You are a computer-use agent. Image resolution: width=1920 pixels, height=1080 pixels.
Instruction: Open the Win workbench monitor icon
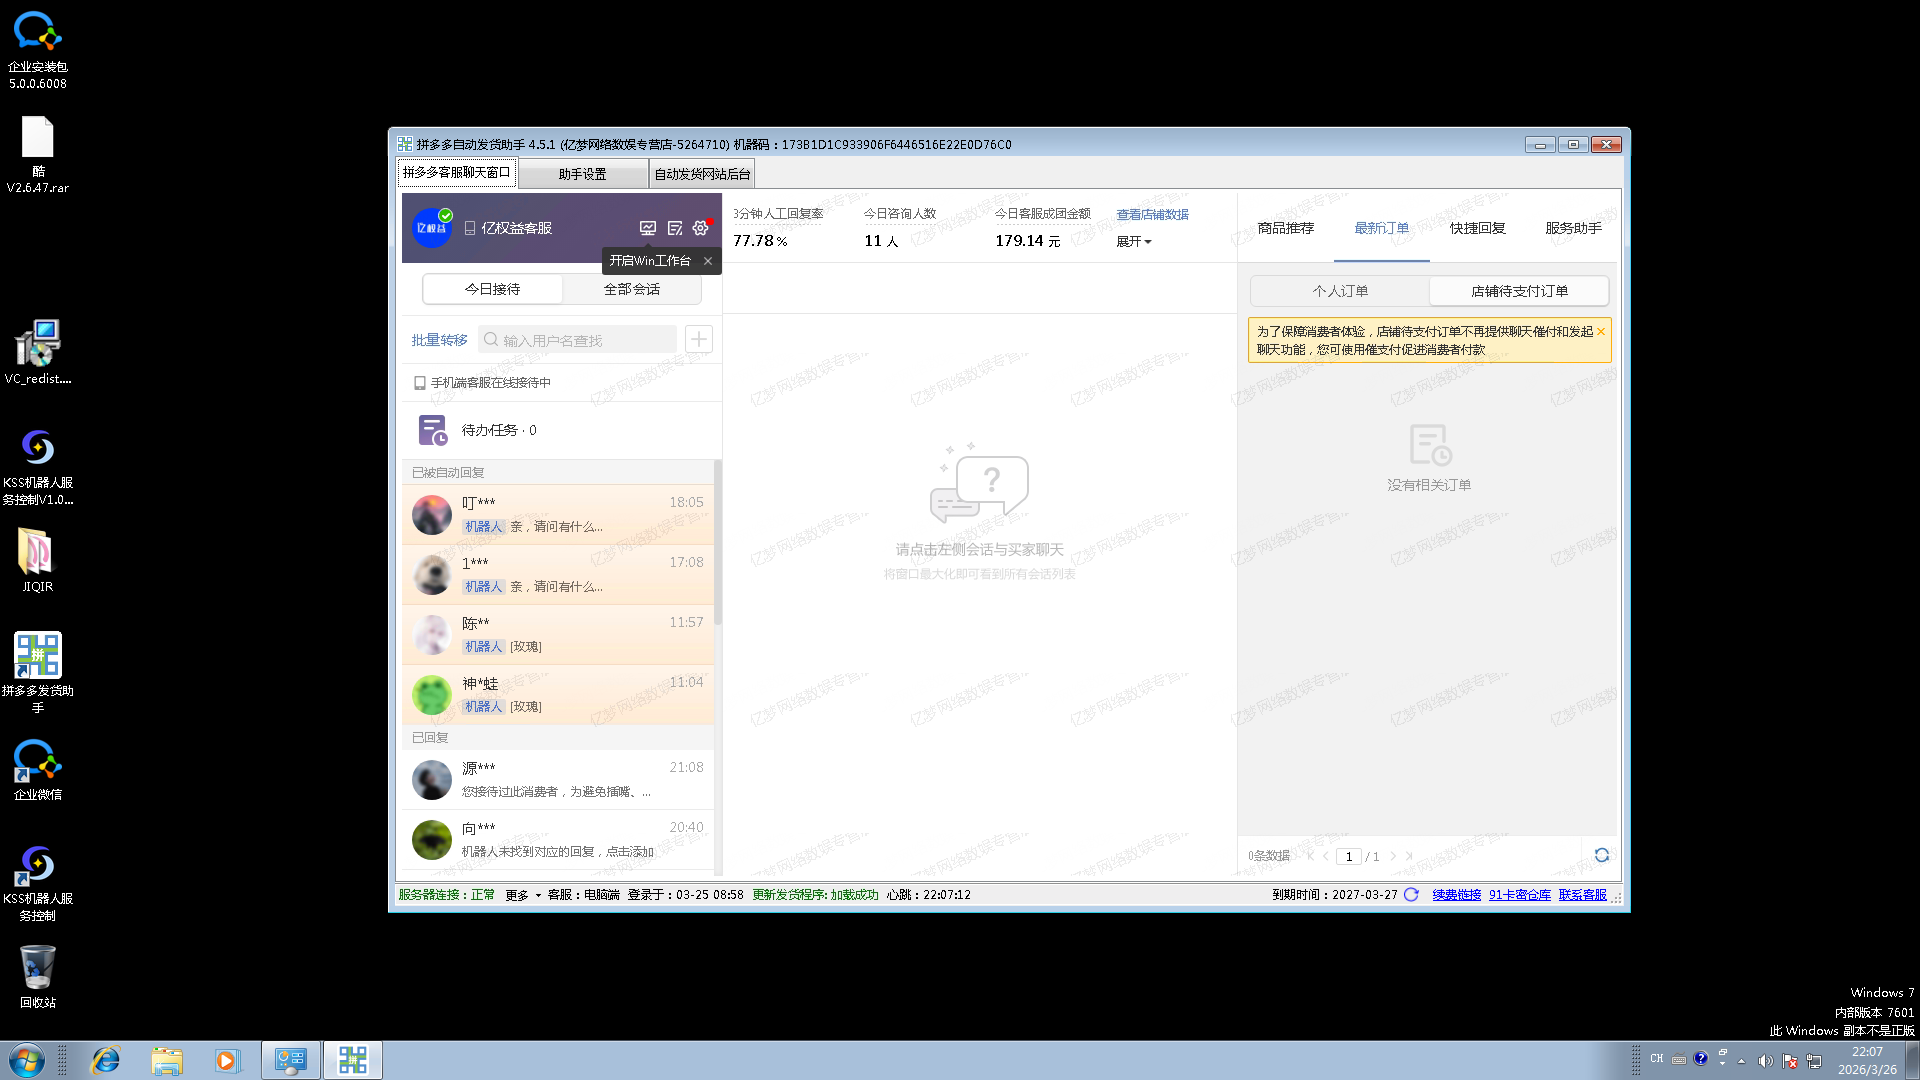click(x=648, y=228)
